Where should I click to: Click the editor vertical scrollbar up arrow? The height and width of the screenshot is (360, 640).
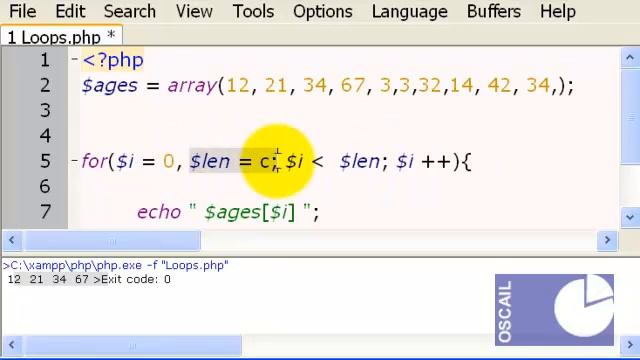[x=630, y=58]
